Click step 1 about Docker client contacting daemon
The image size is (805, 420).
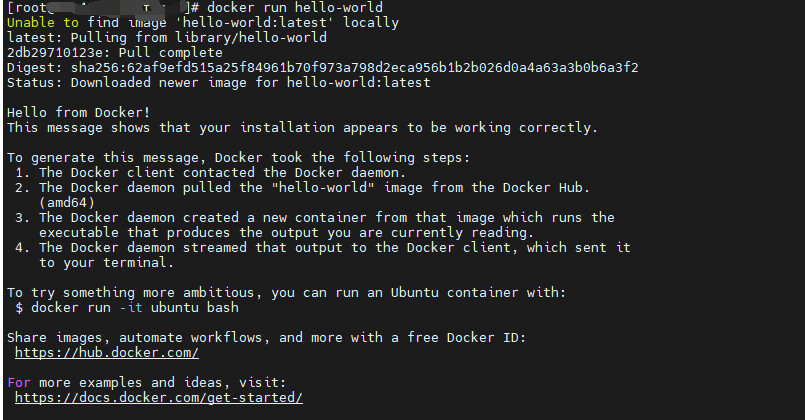click(210, 173)
